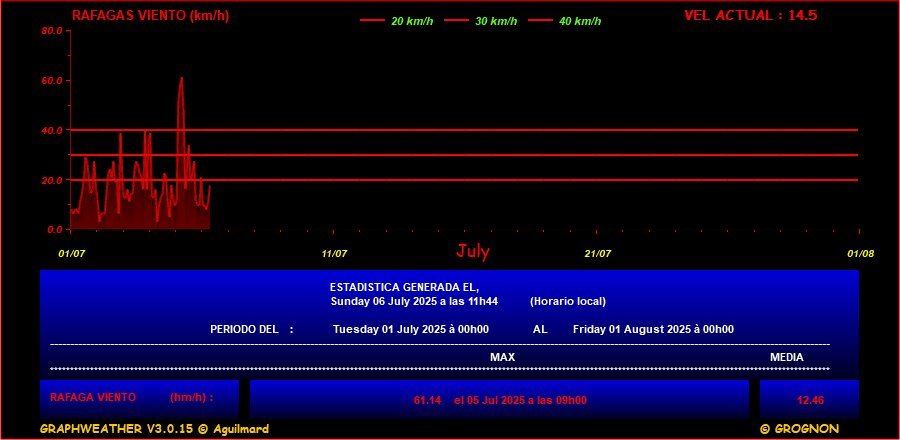Click the 80.0 y-axis label

point(52,30)
